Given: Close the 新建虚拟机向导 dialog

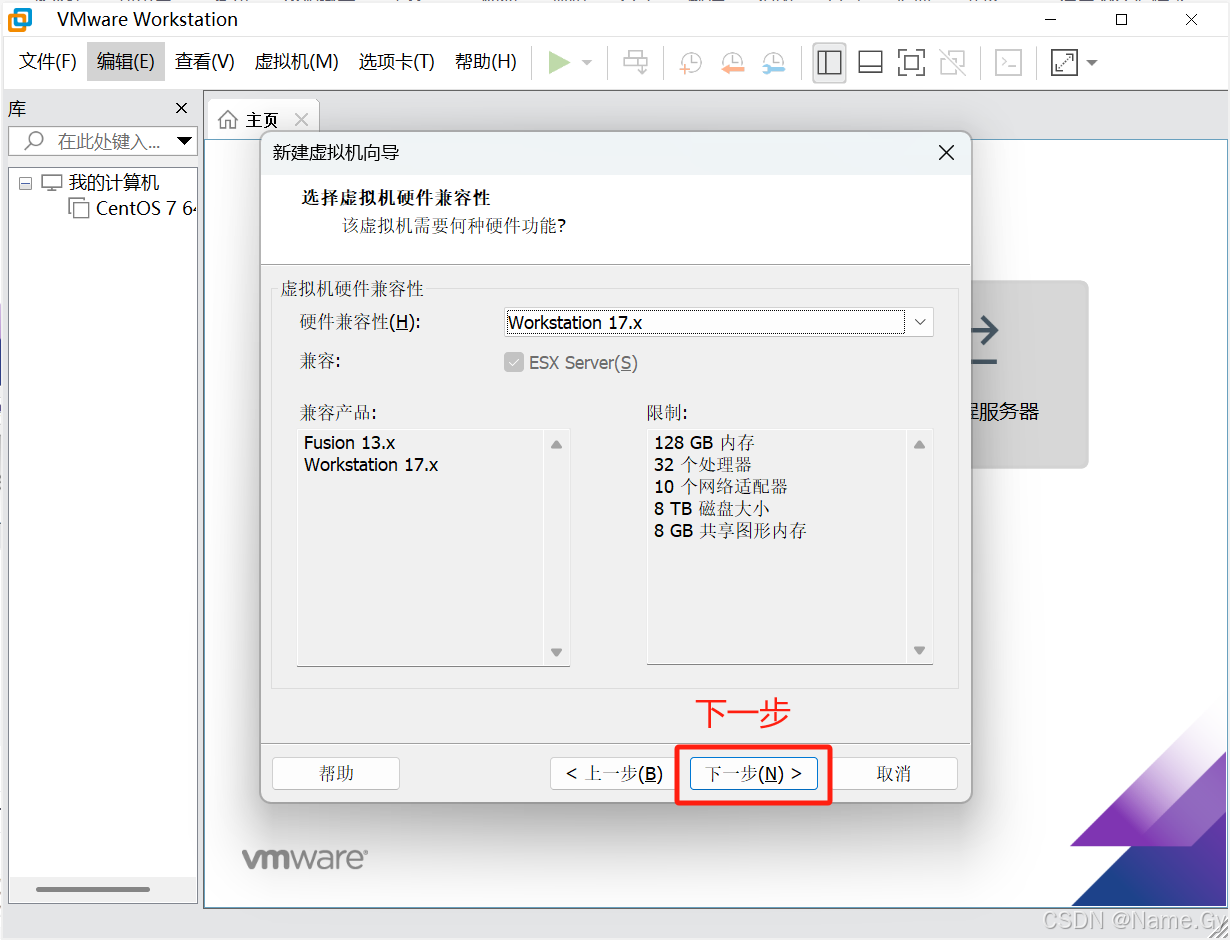Looking at the screenshot, I should click(946, 153).
